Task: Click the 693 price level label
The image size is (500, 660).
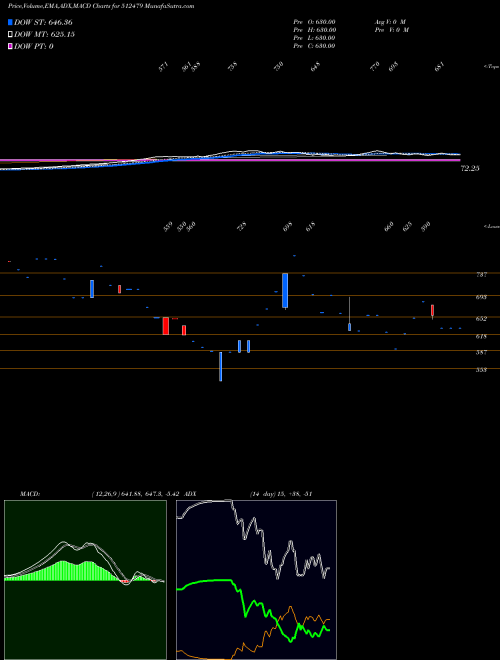Action: 481,297
